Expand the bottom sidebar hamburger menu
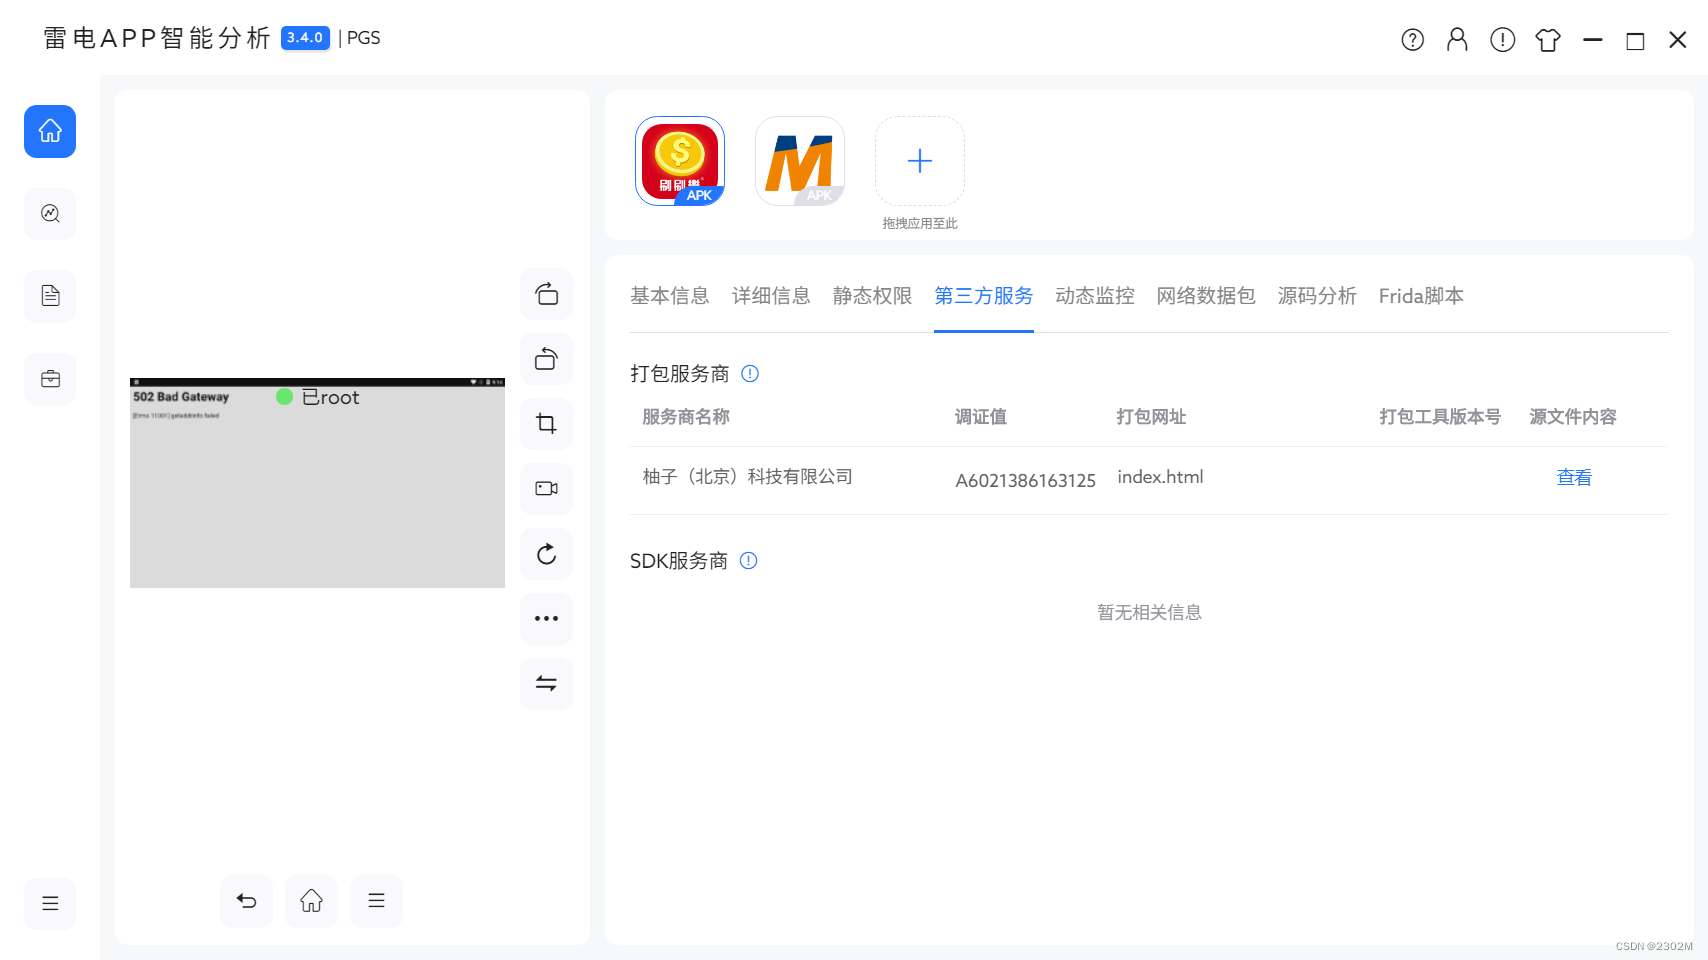1708x960 pixels. click(x=50, y=903)
